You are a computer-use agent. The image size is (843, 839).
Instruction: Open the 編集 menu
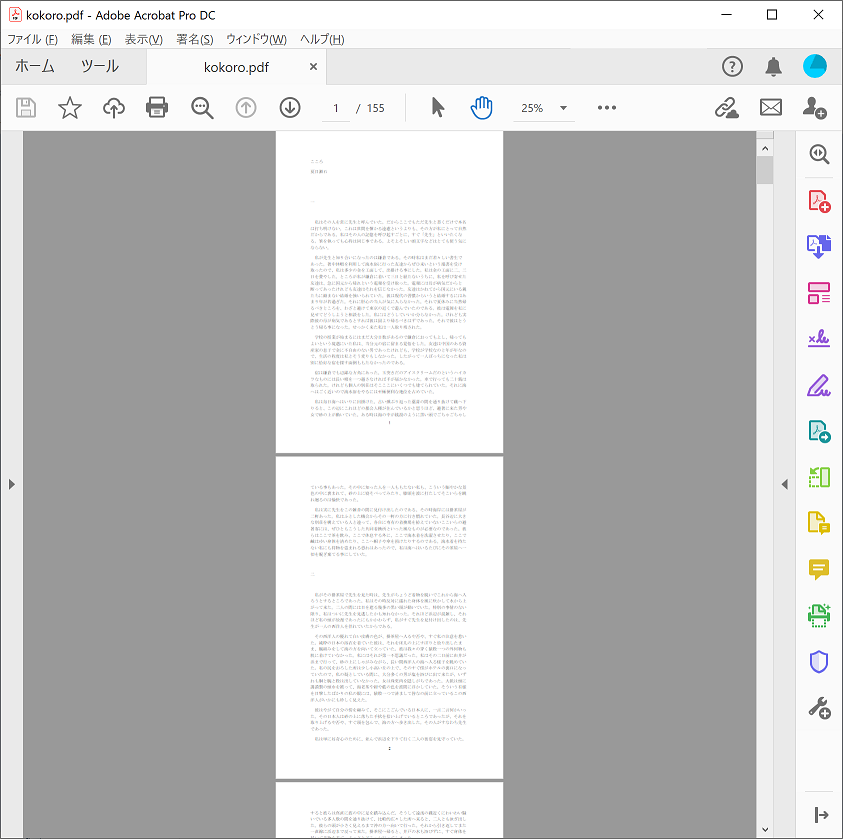tap(91, 39)
